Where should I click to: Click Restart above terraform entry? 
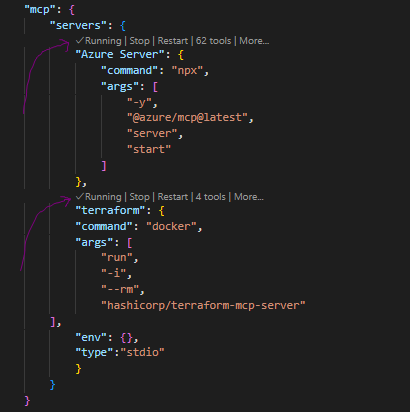click(x=173, y=197)
